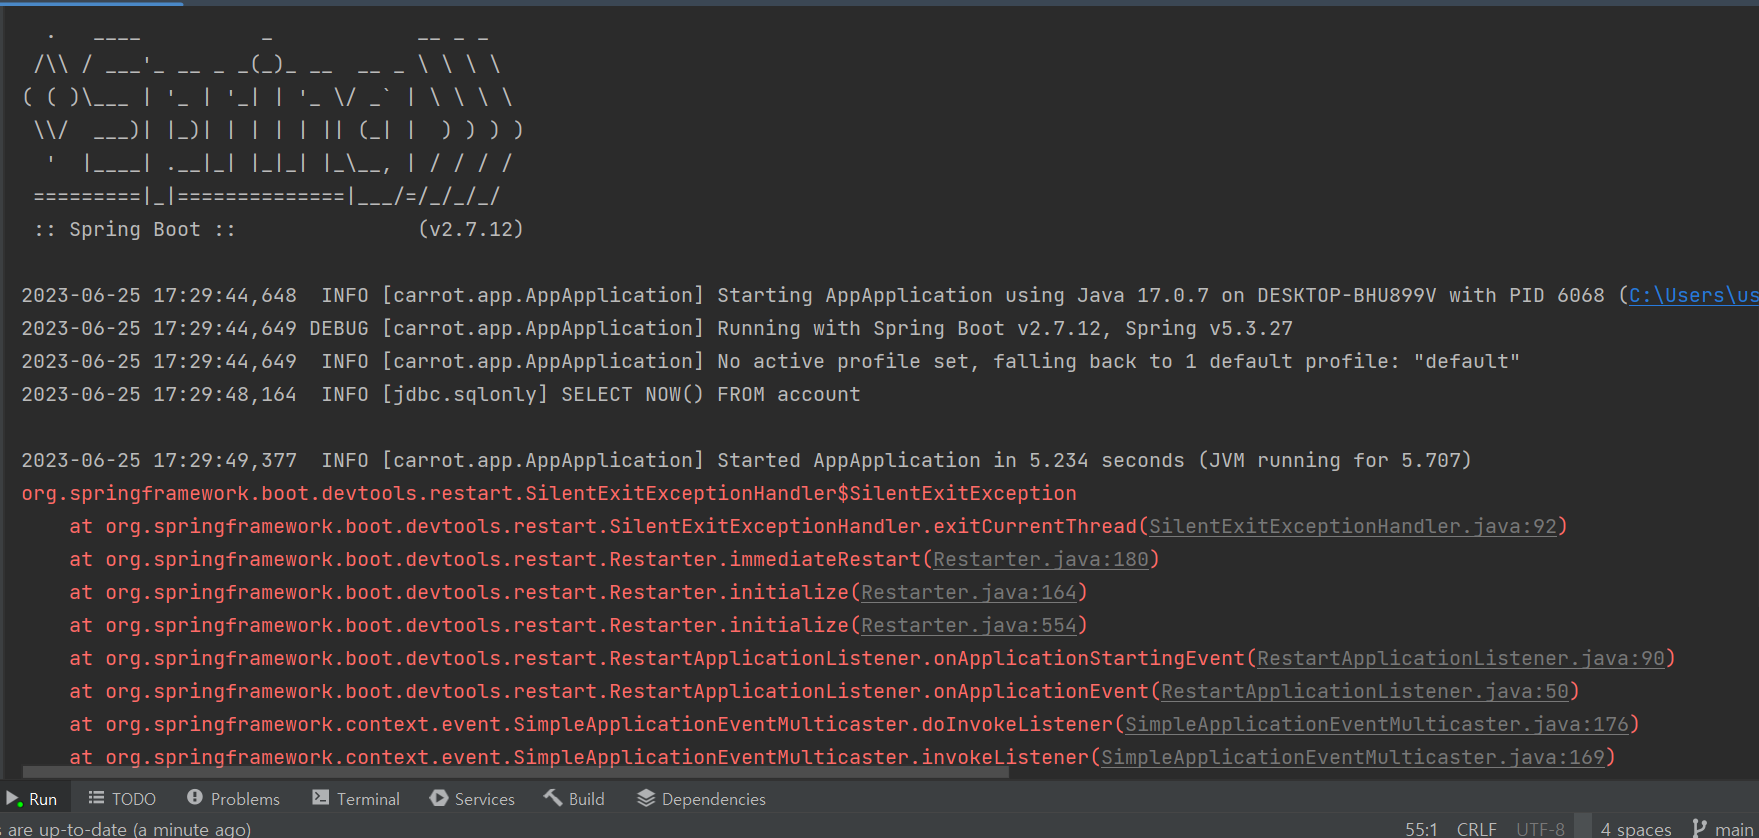This screenshot has width=1759, height=838.
Task: Open the '4 spaces' indent settings
Action: click(x=1635, y=829)
